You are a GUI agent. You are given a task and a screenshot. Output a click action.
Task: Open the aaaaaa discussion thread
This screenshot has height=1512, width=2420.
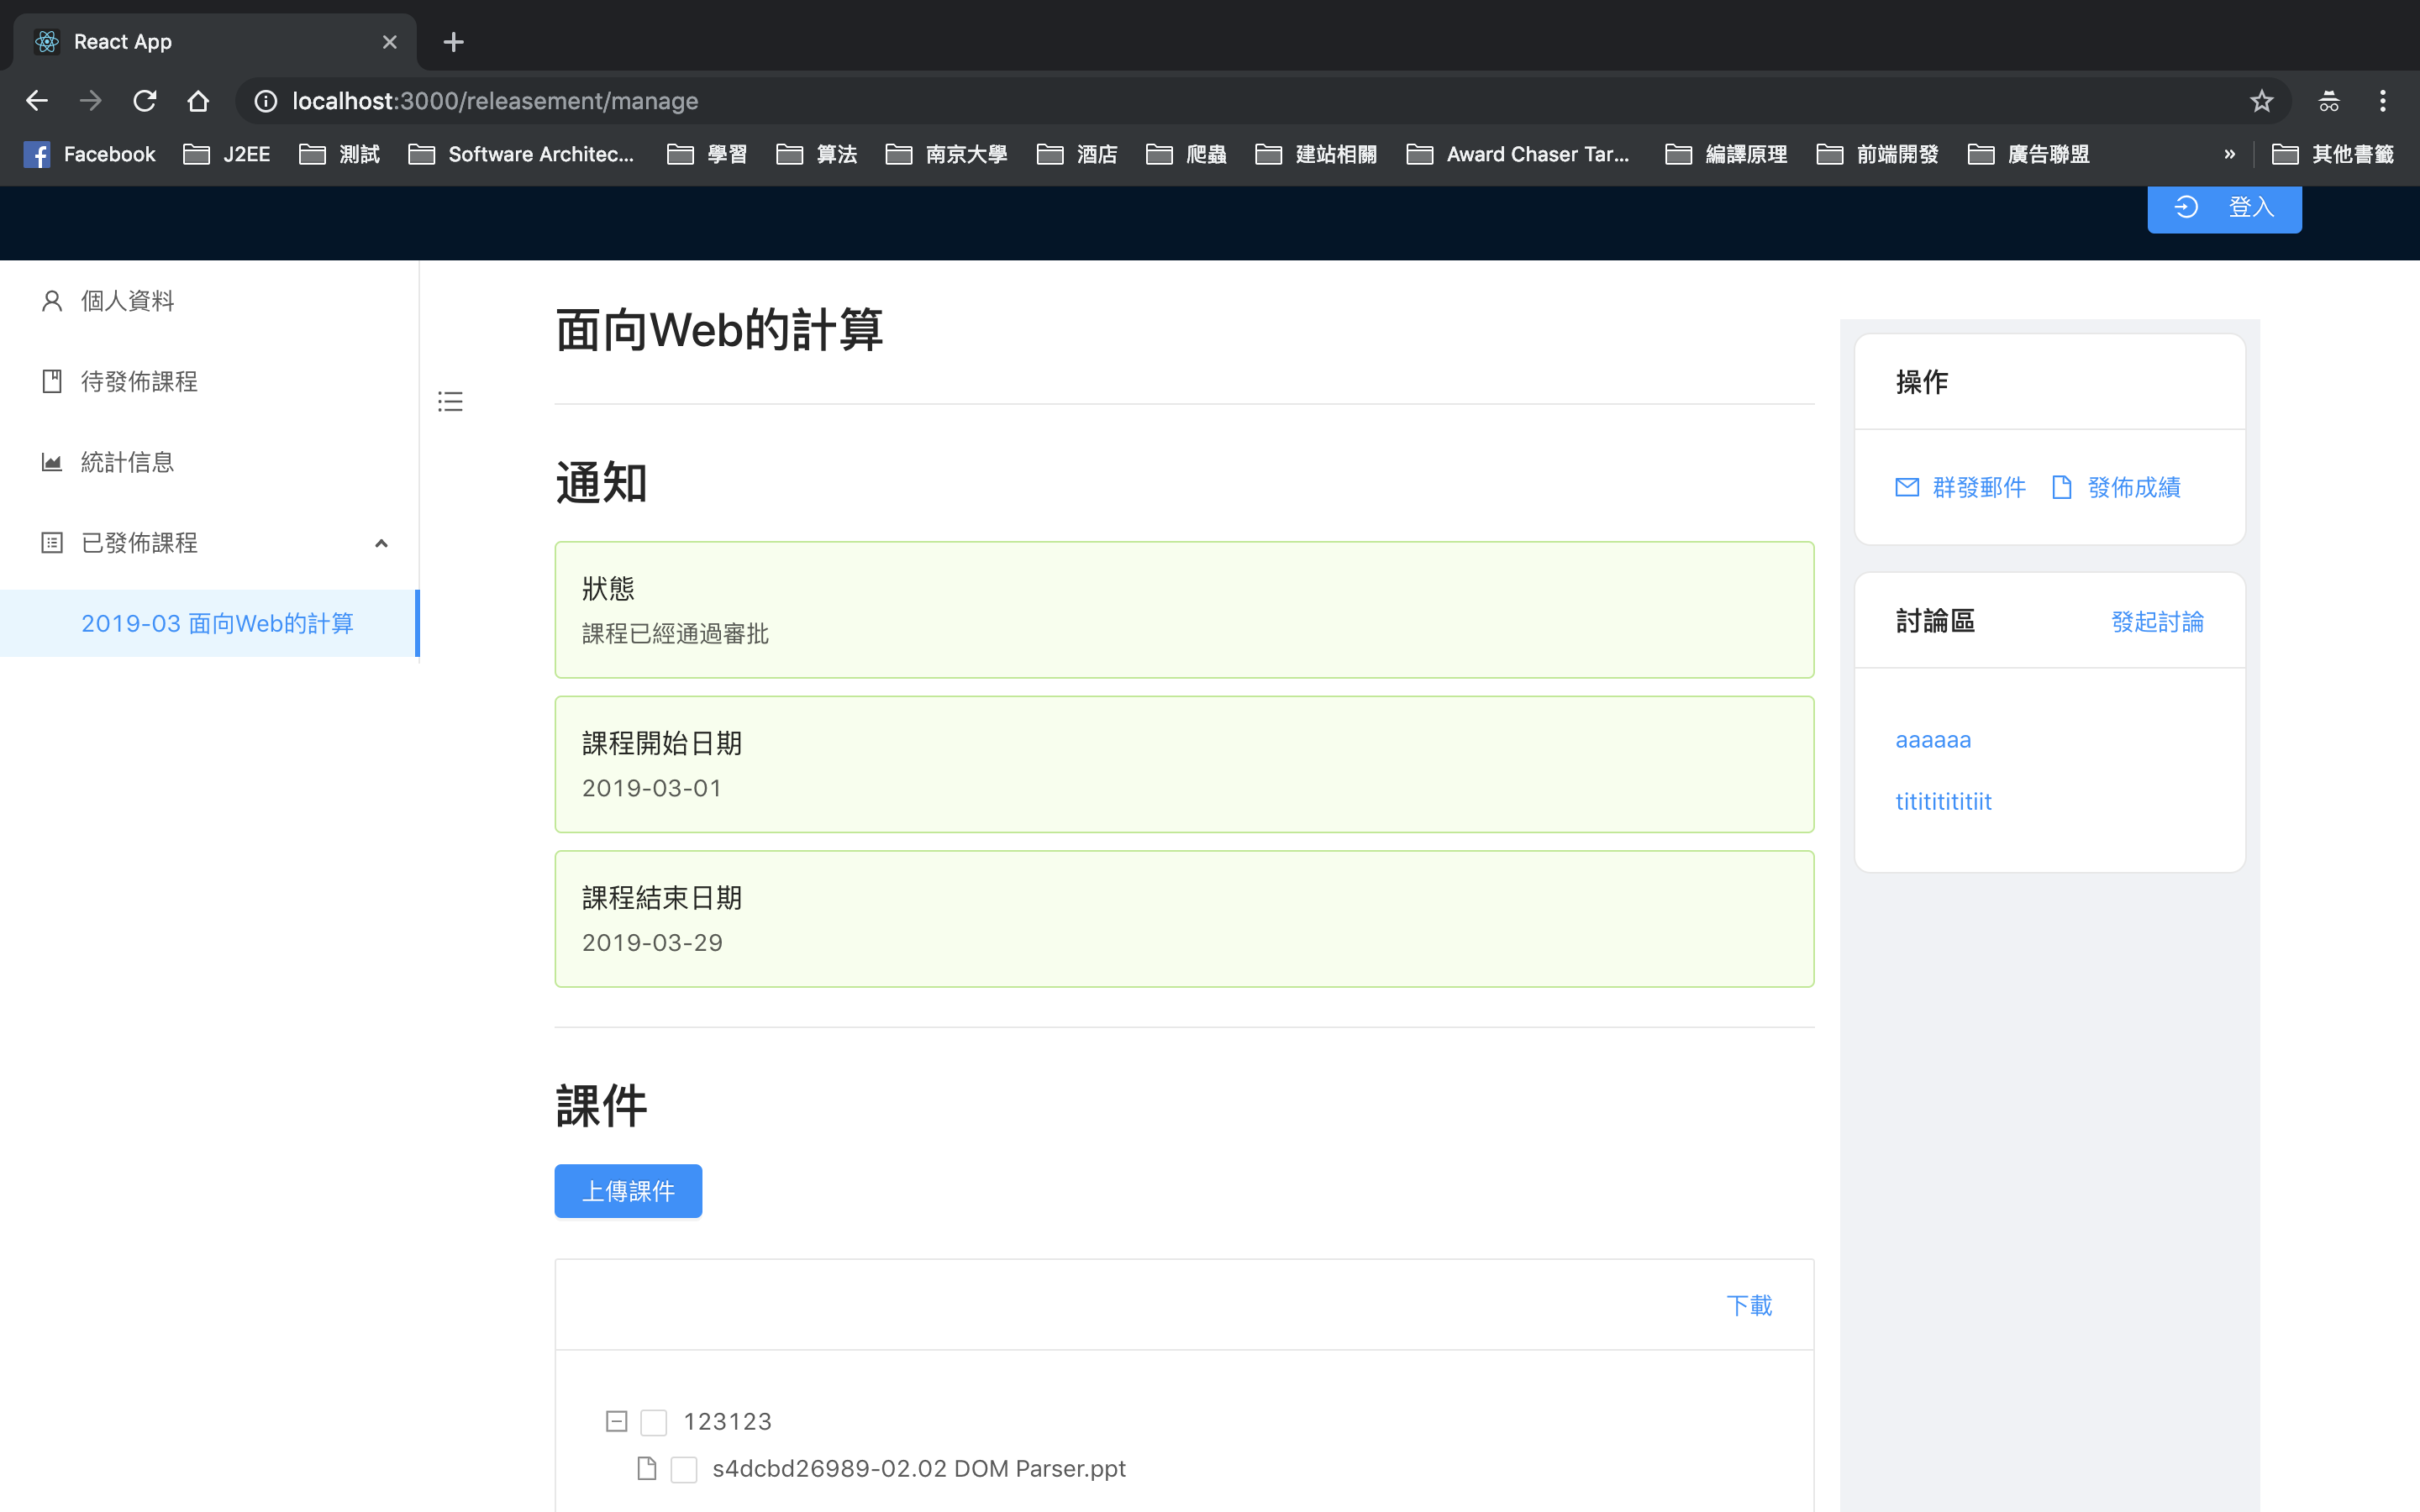[1932, 740]
